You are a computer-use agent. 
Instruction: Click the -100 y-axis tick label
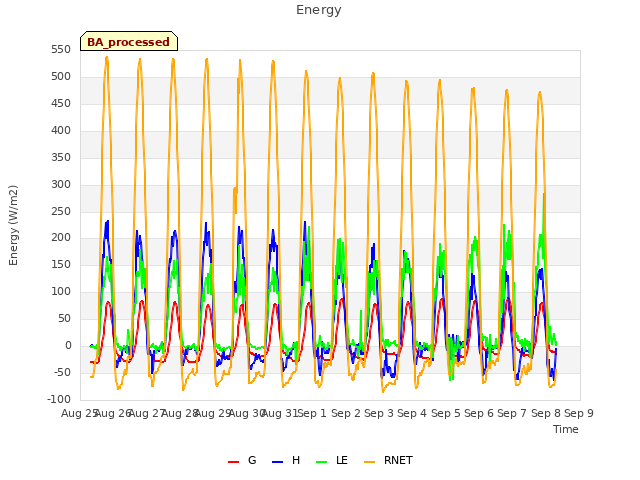coord(59,399)
